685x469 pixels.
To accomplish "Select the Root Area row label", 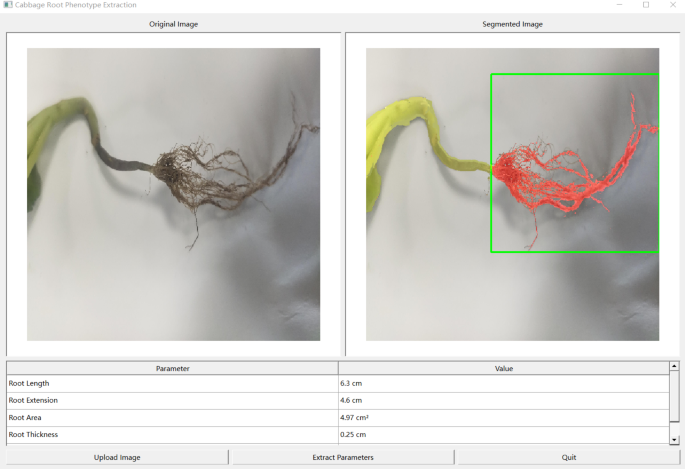I will tap(25, 417).
